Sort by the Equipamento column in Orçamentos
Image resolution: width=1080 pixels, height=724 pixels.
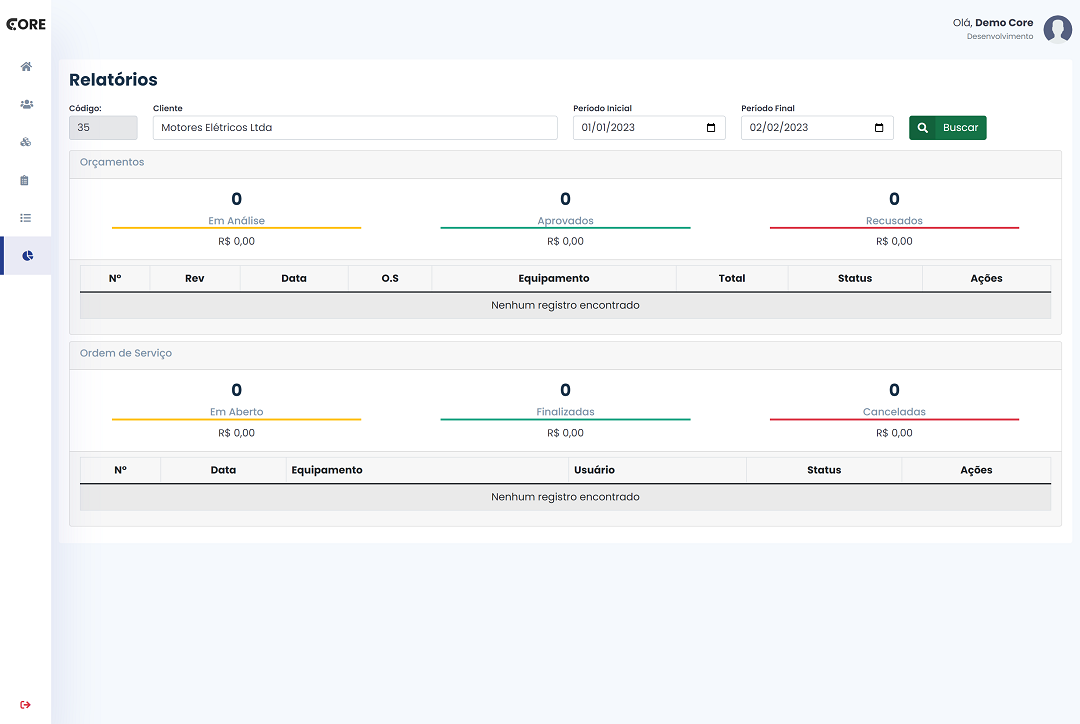pyautogui.click(x=554, y=278)
